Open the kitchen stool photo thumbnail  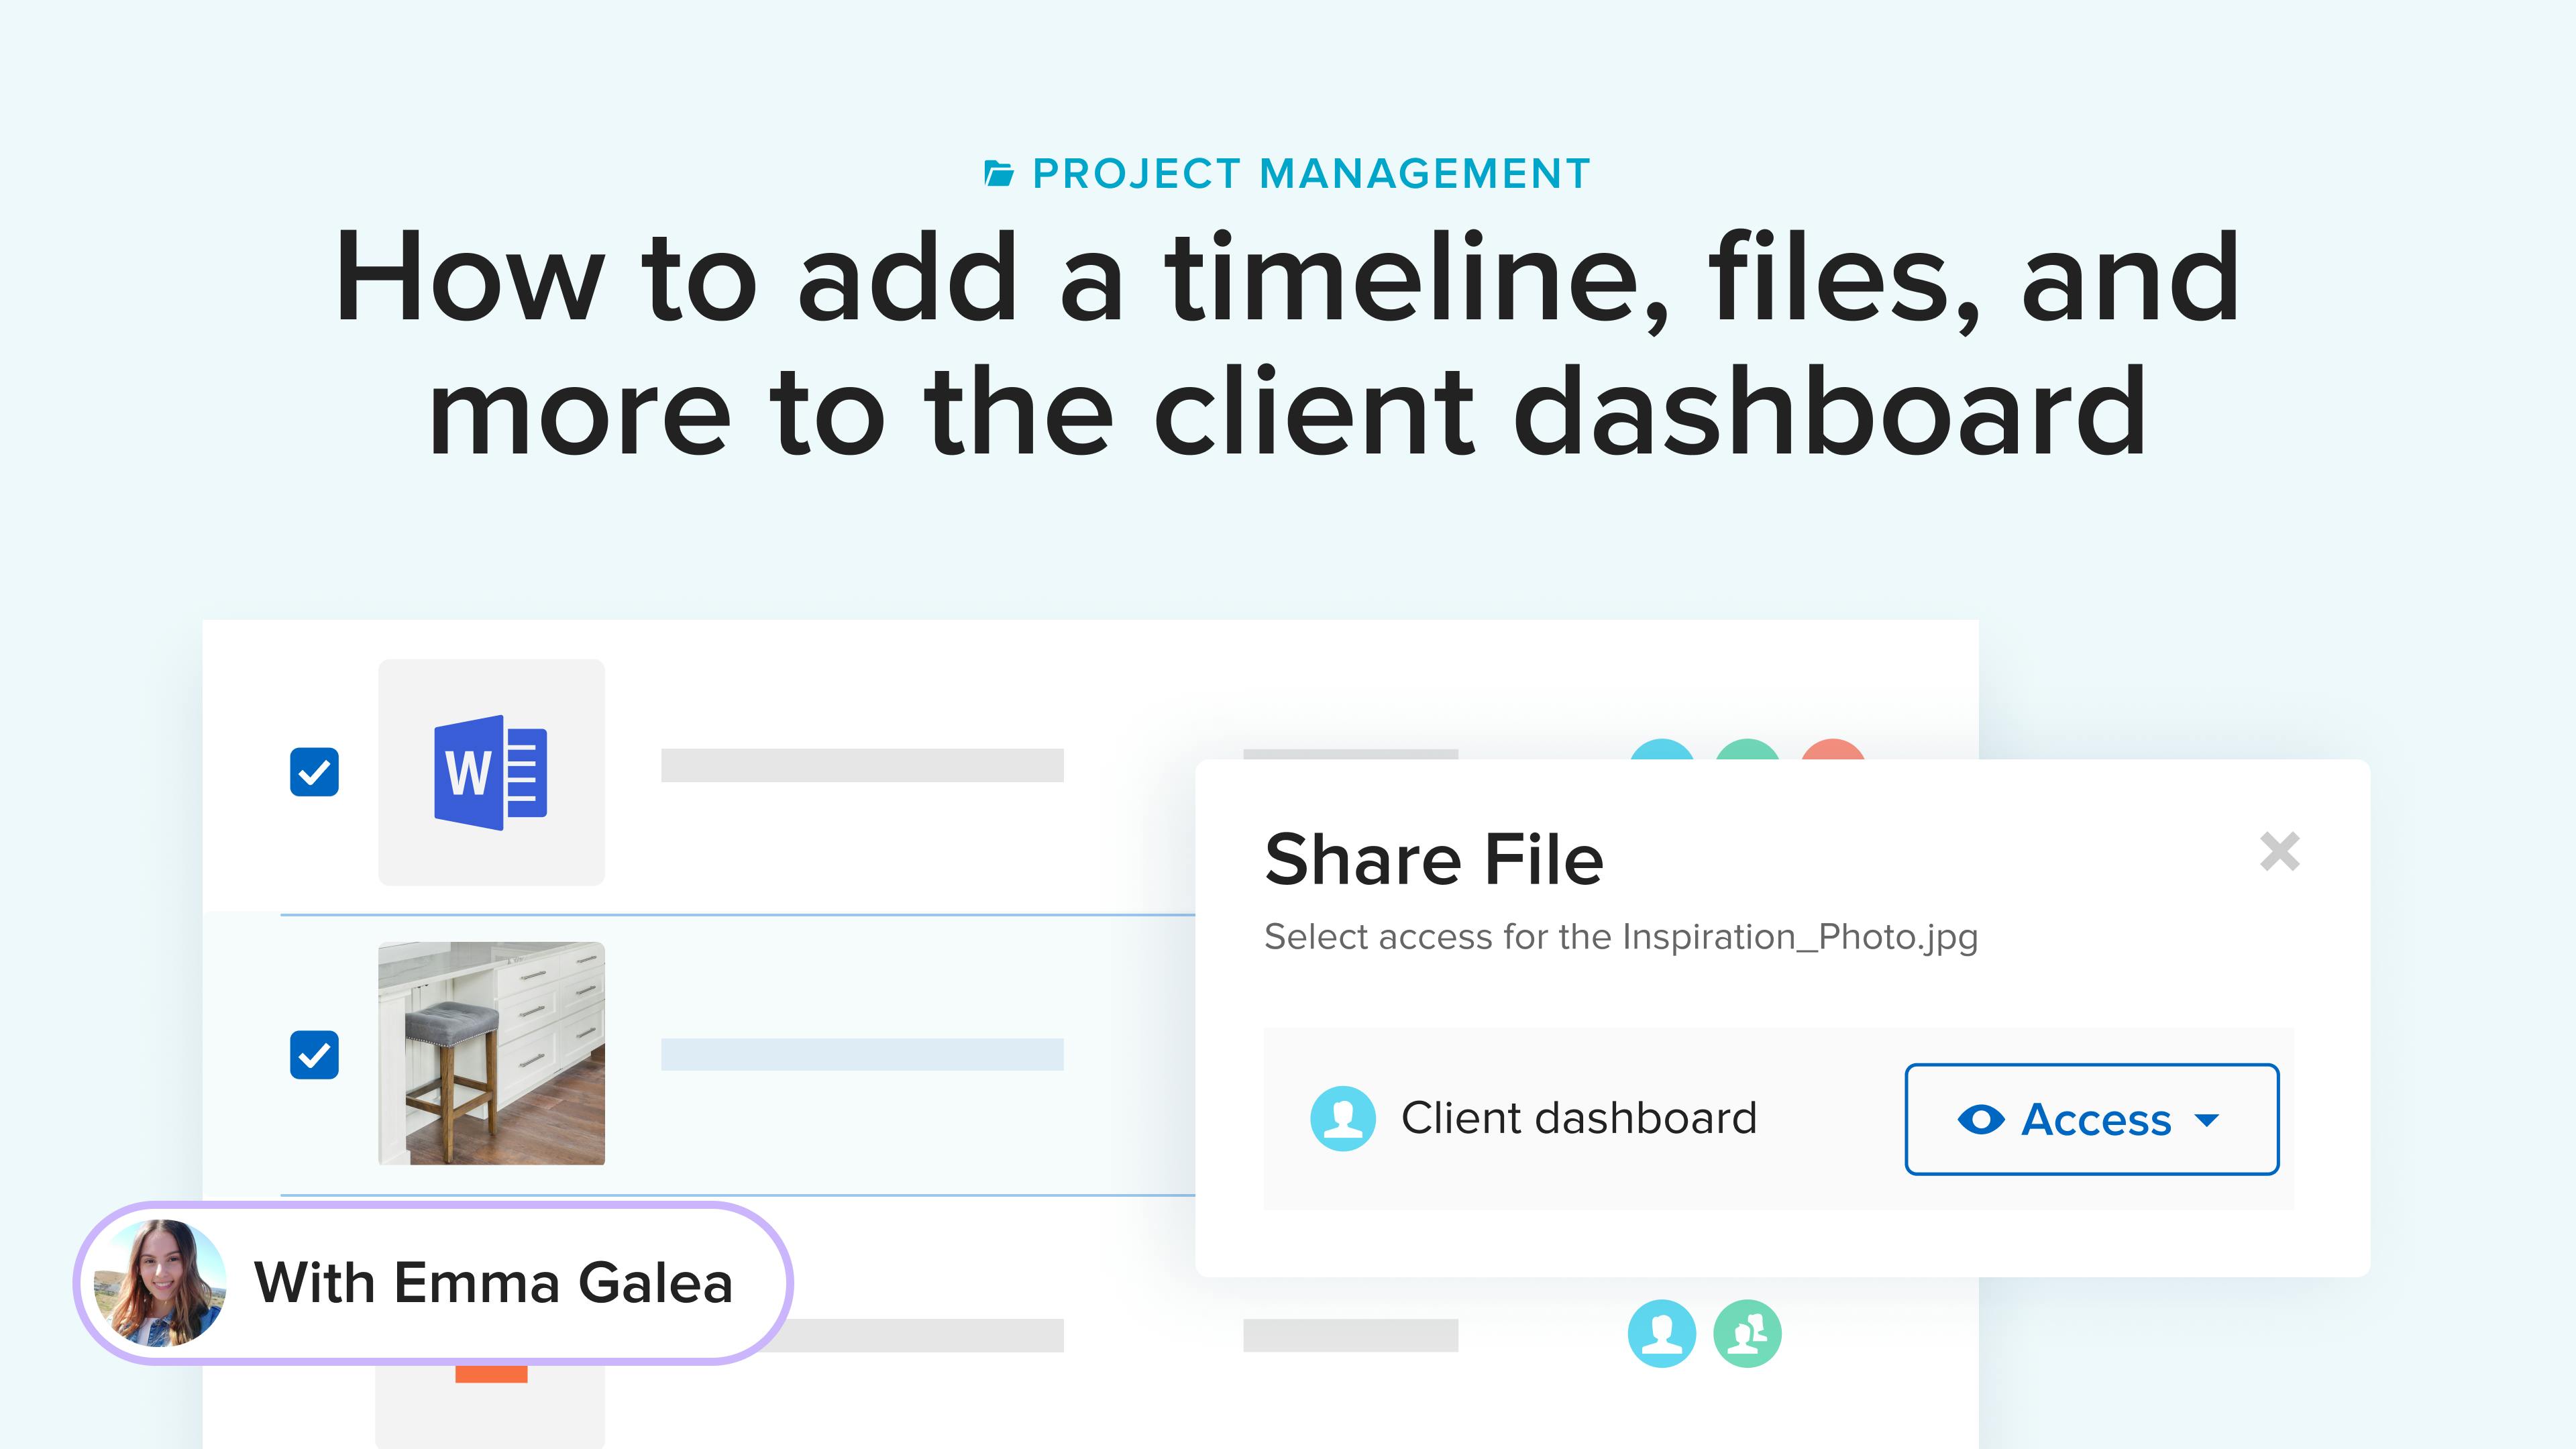491,1053
